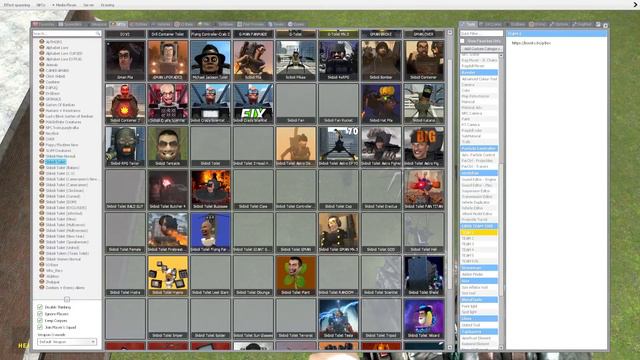Open the Drawing menu in top bar
This screenshot has height=360, width=640.
[x=107, y=5]
